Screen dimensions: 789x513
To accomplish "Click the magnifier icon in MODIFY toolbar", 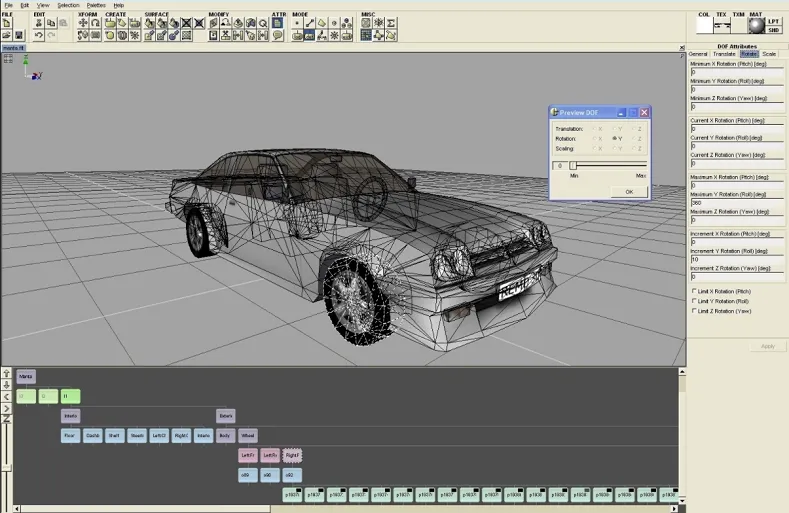I will coord(263,23).
